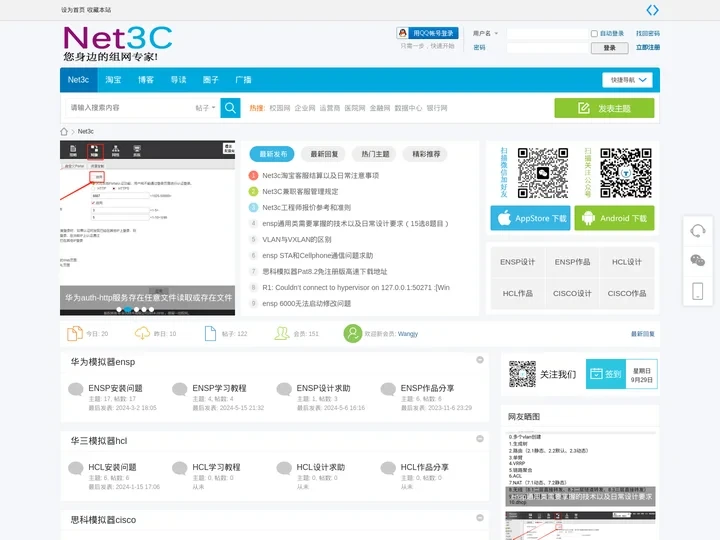Open the customer service headset icon
The image size is (720, 540).
(698, 231)
